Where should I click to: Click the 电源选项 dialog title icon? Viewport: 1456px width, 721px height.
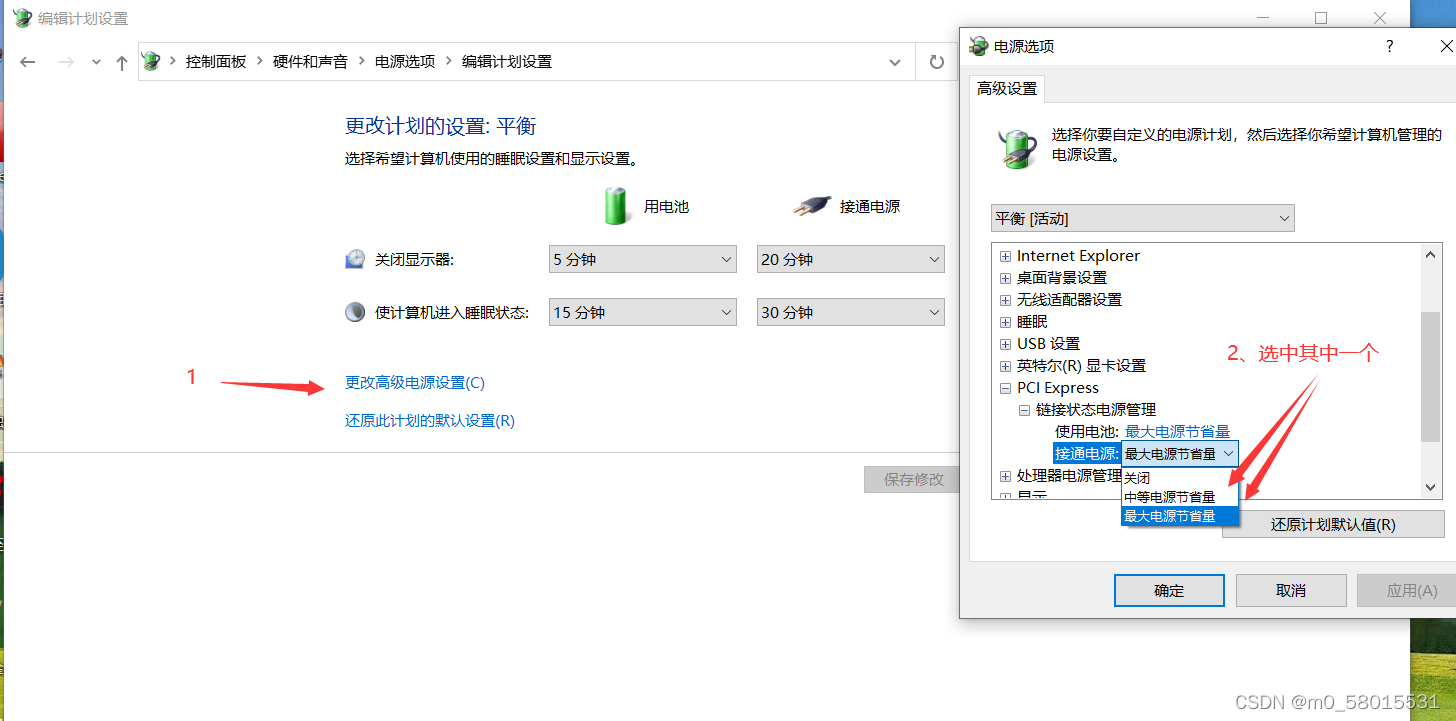coord(979,46)
